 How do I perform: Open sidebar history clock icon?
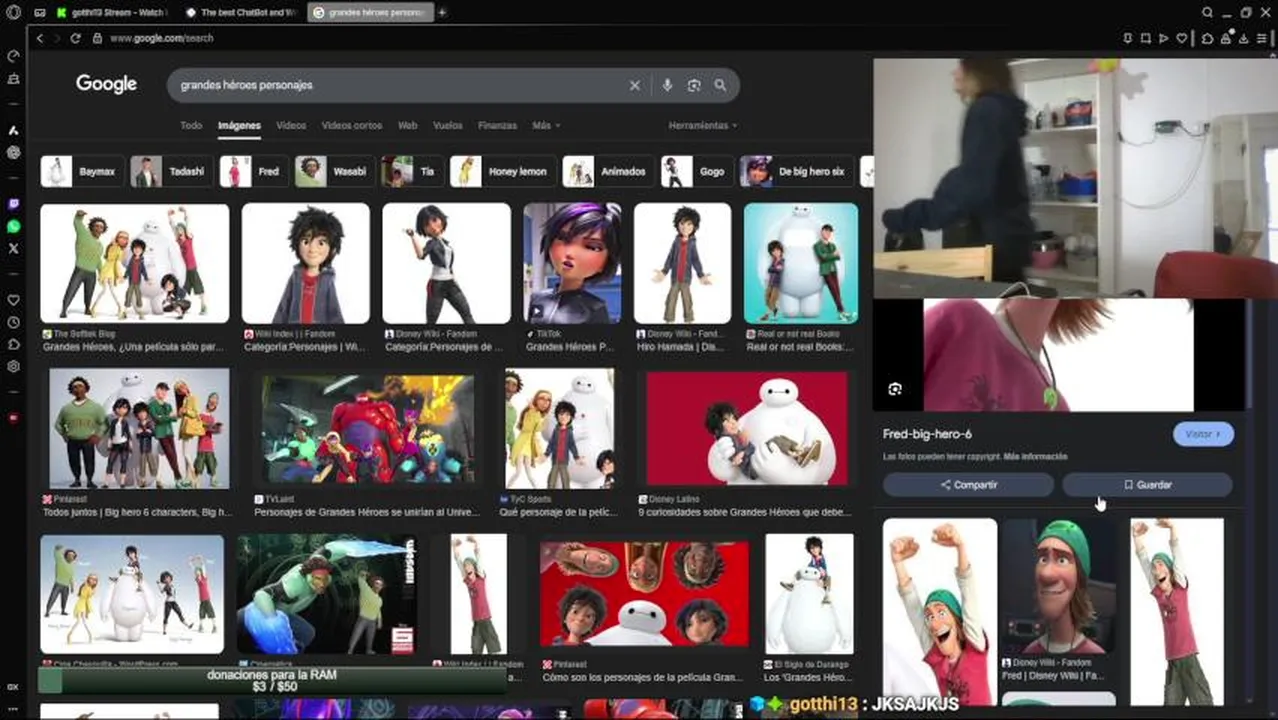pyautogui.click(x=13, y=322)
